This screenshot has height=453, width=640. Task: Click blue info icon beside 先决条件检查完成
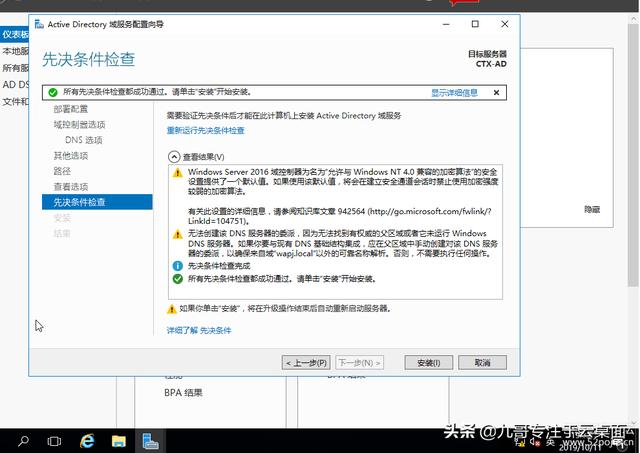coord(178,266)
